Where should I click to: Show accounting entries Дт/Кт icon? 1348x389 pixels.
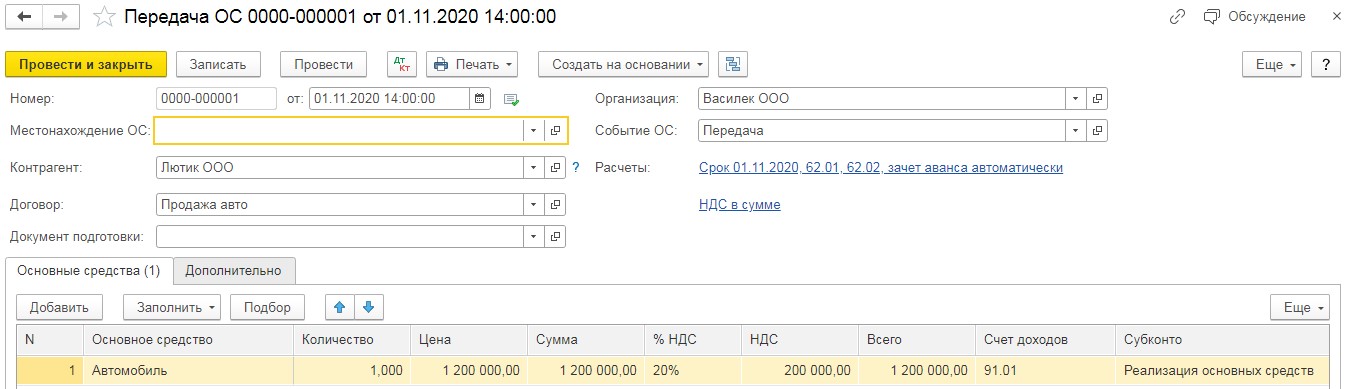pyautogui.click(x=402, y=64)
